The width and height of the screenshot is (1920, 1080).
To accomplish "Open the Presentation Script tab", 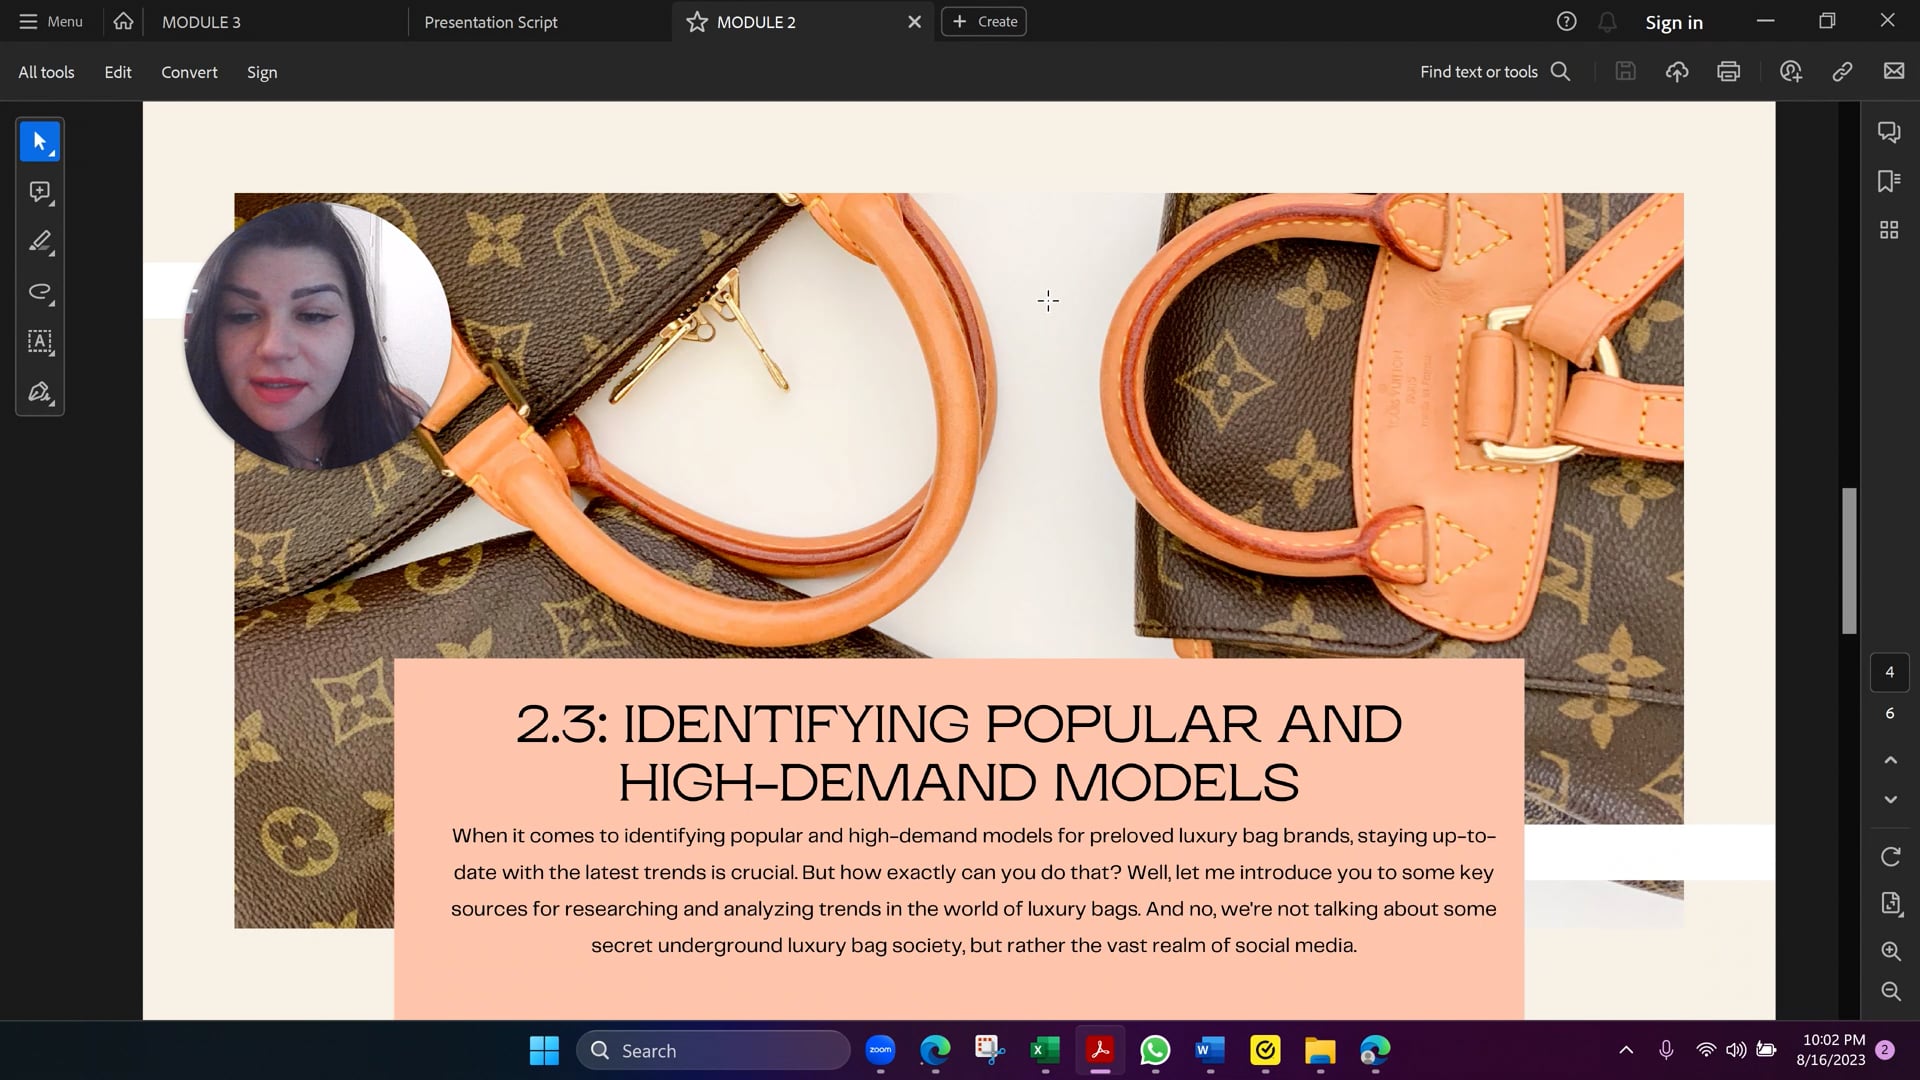I will pyautogui.click(x=491, y=21).
